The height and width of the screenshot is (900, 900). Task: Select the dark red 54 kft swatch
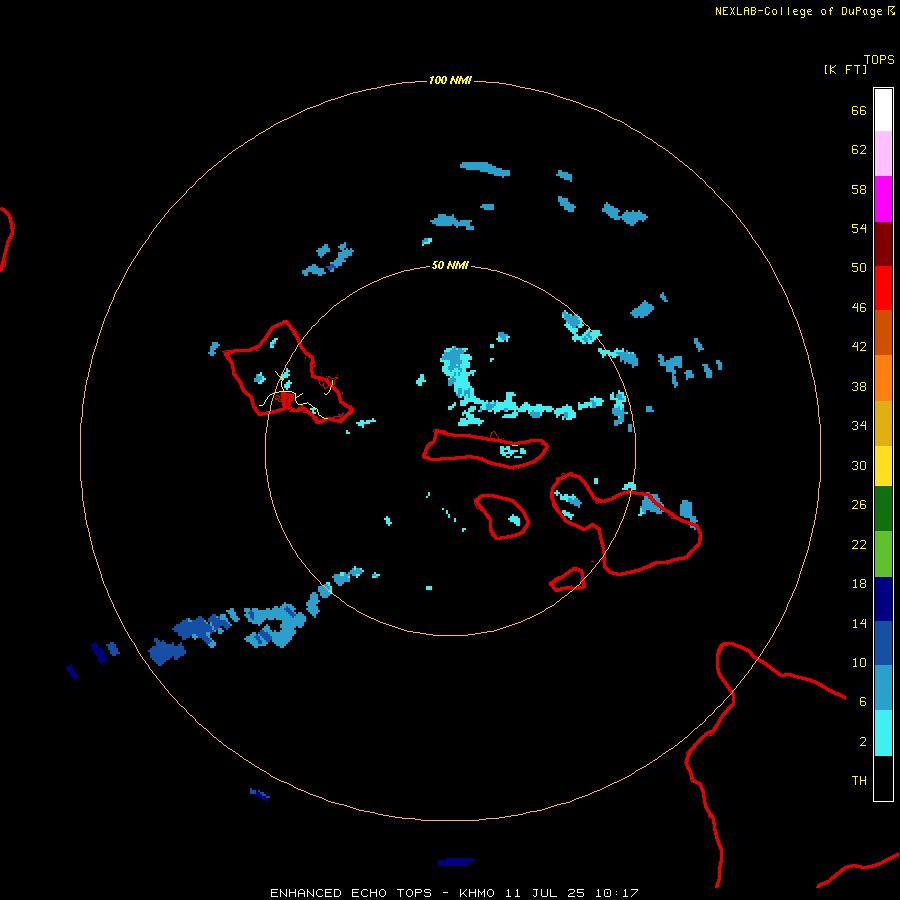point(883,244)
